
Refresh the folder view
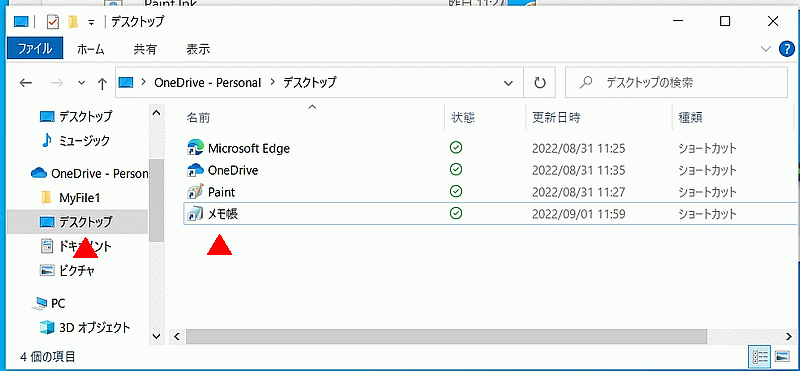[x=539, y=83]
